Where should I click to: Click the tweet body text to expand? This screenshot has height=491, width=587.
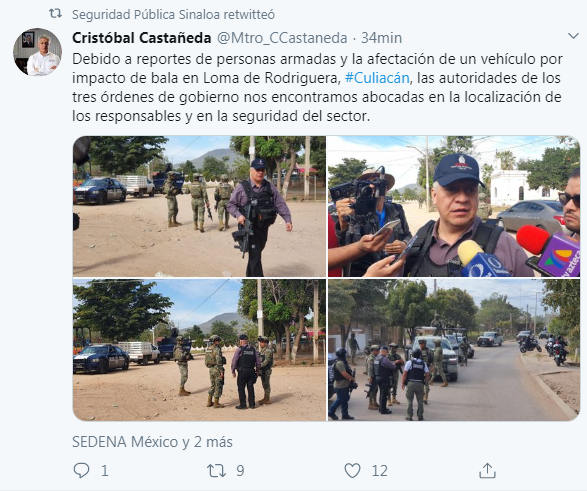317,88
